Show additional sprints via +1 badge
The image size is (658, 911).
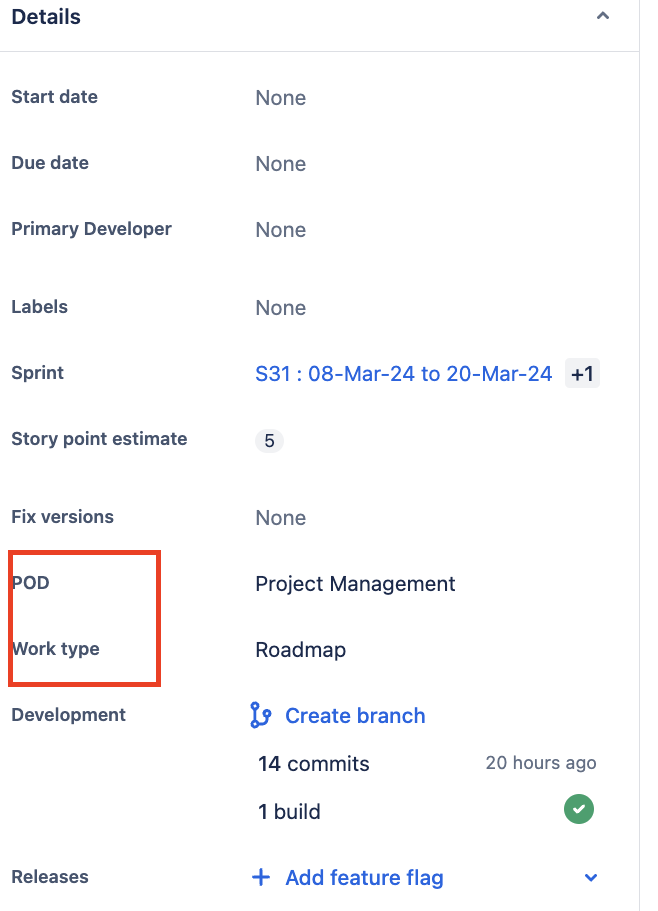pyautogui.click(x=582, y=374)
